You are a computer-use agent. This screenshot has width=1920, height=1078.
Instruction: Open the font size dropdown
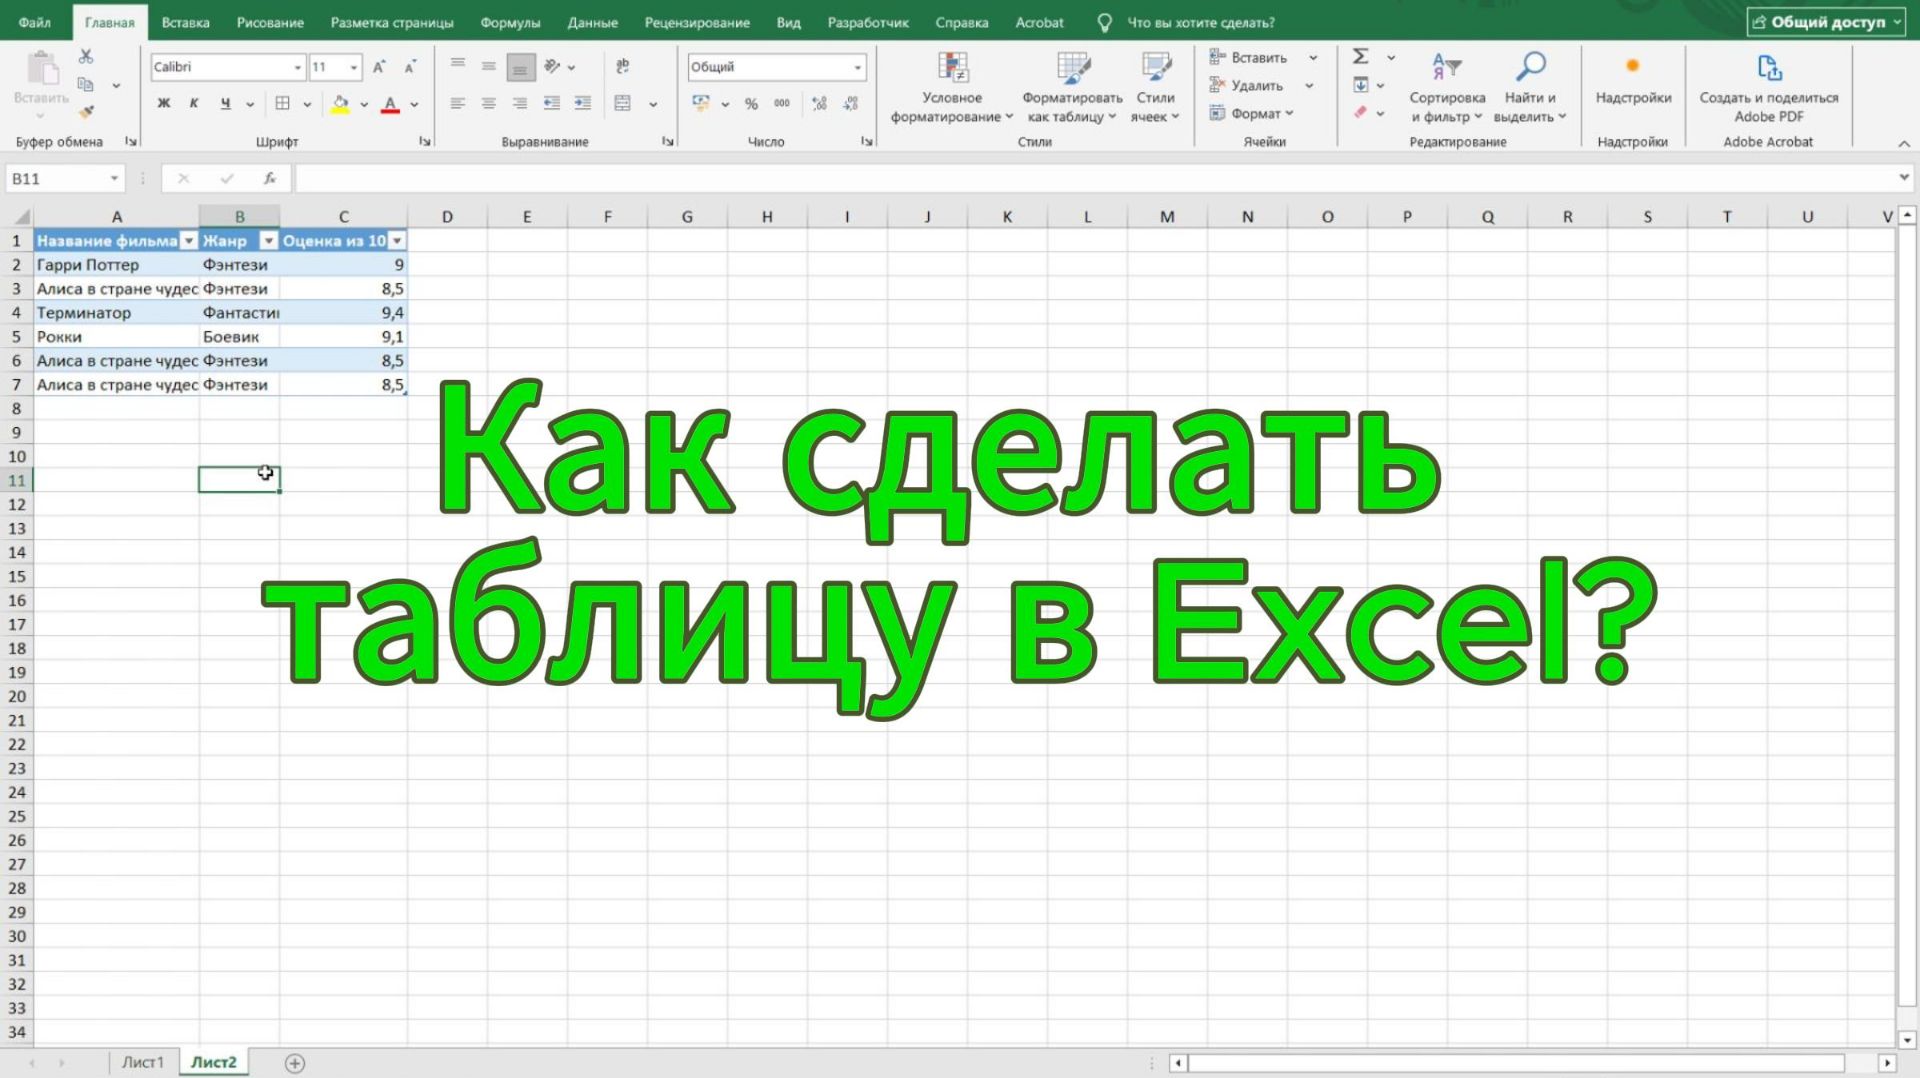(354, 67)
